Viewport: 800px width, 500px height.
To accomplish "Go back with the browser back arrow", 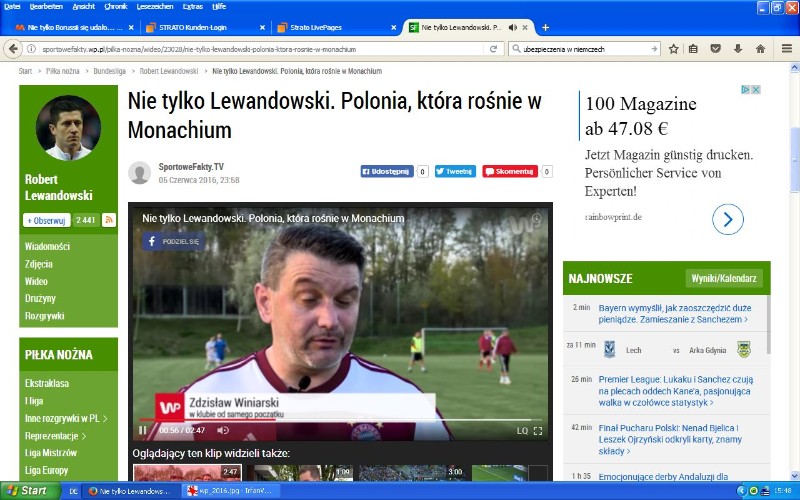I will click(13, 49).
